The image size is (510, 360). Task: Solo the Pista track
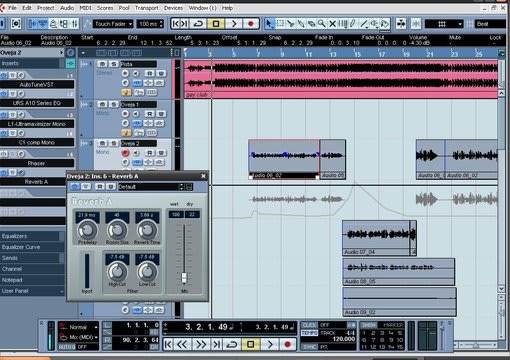click(x=113, y=64)
